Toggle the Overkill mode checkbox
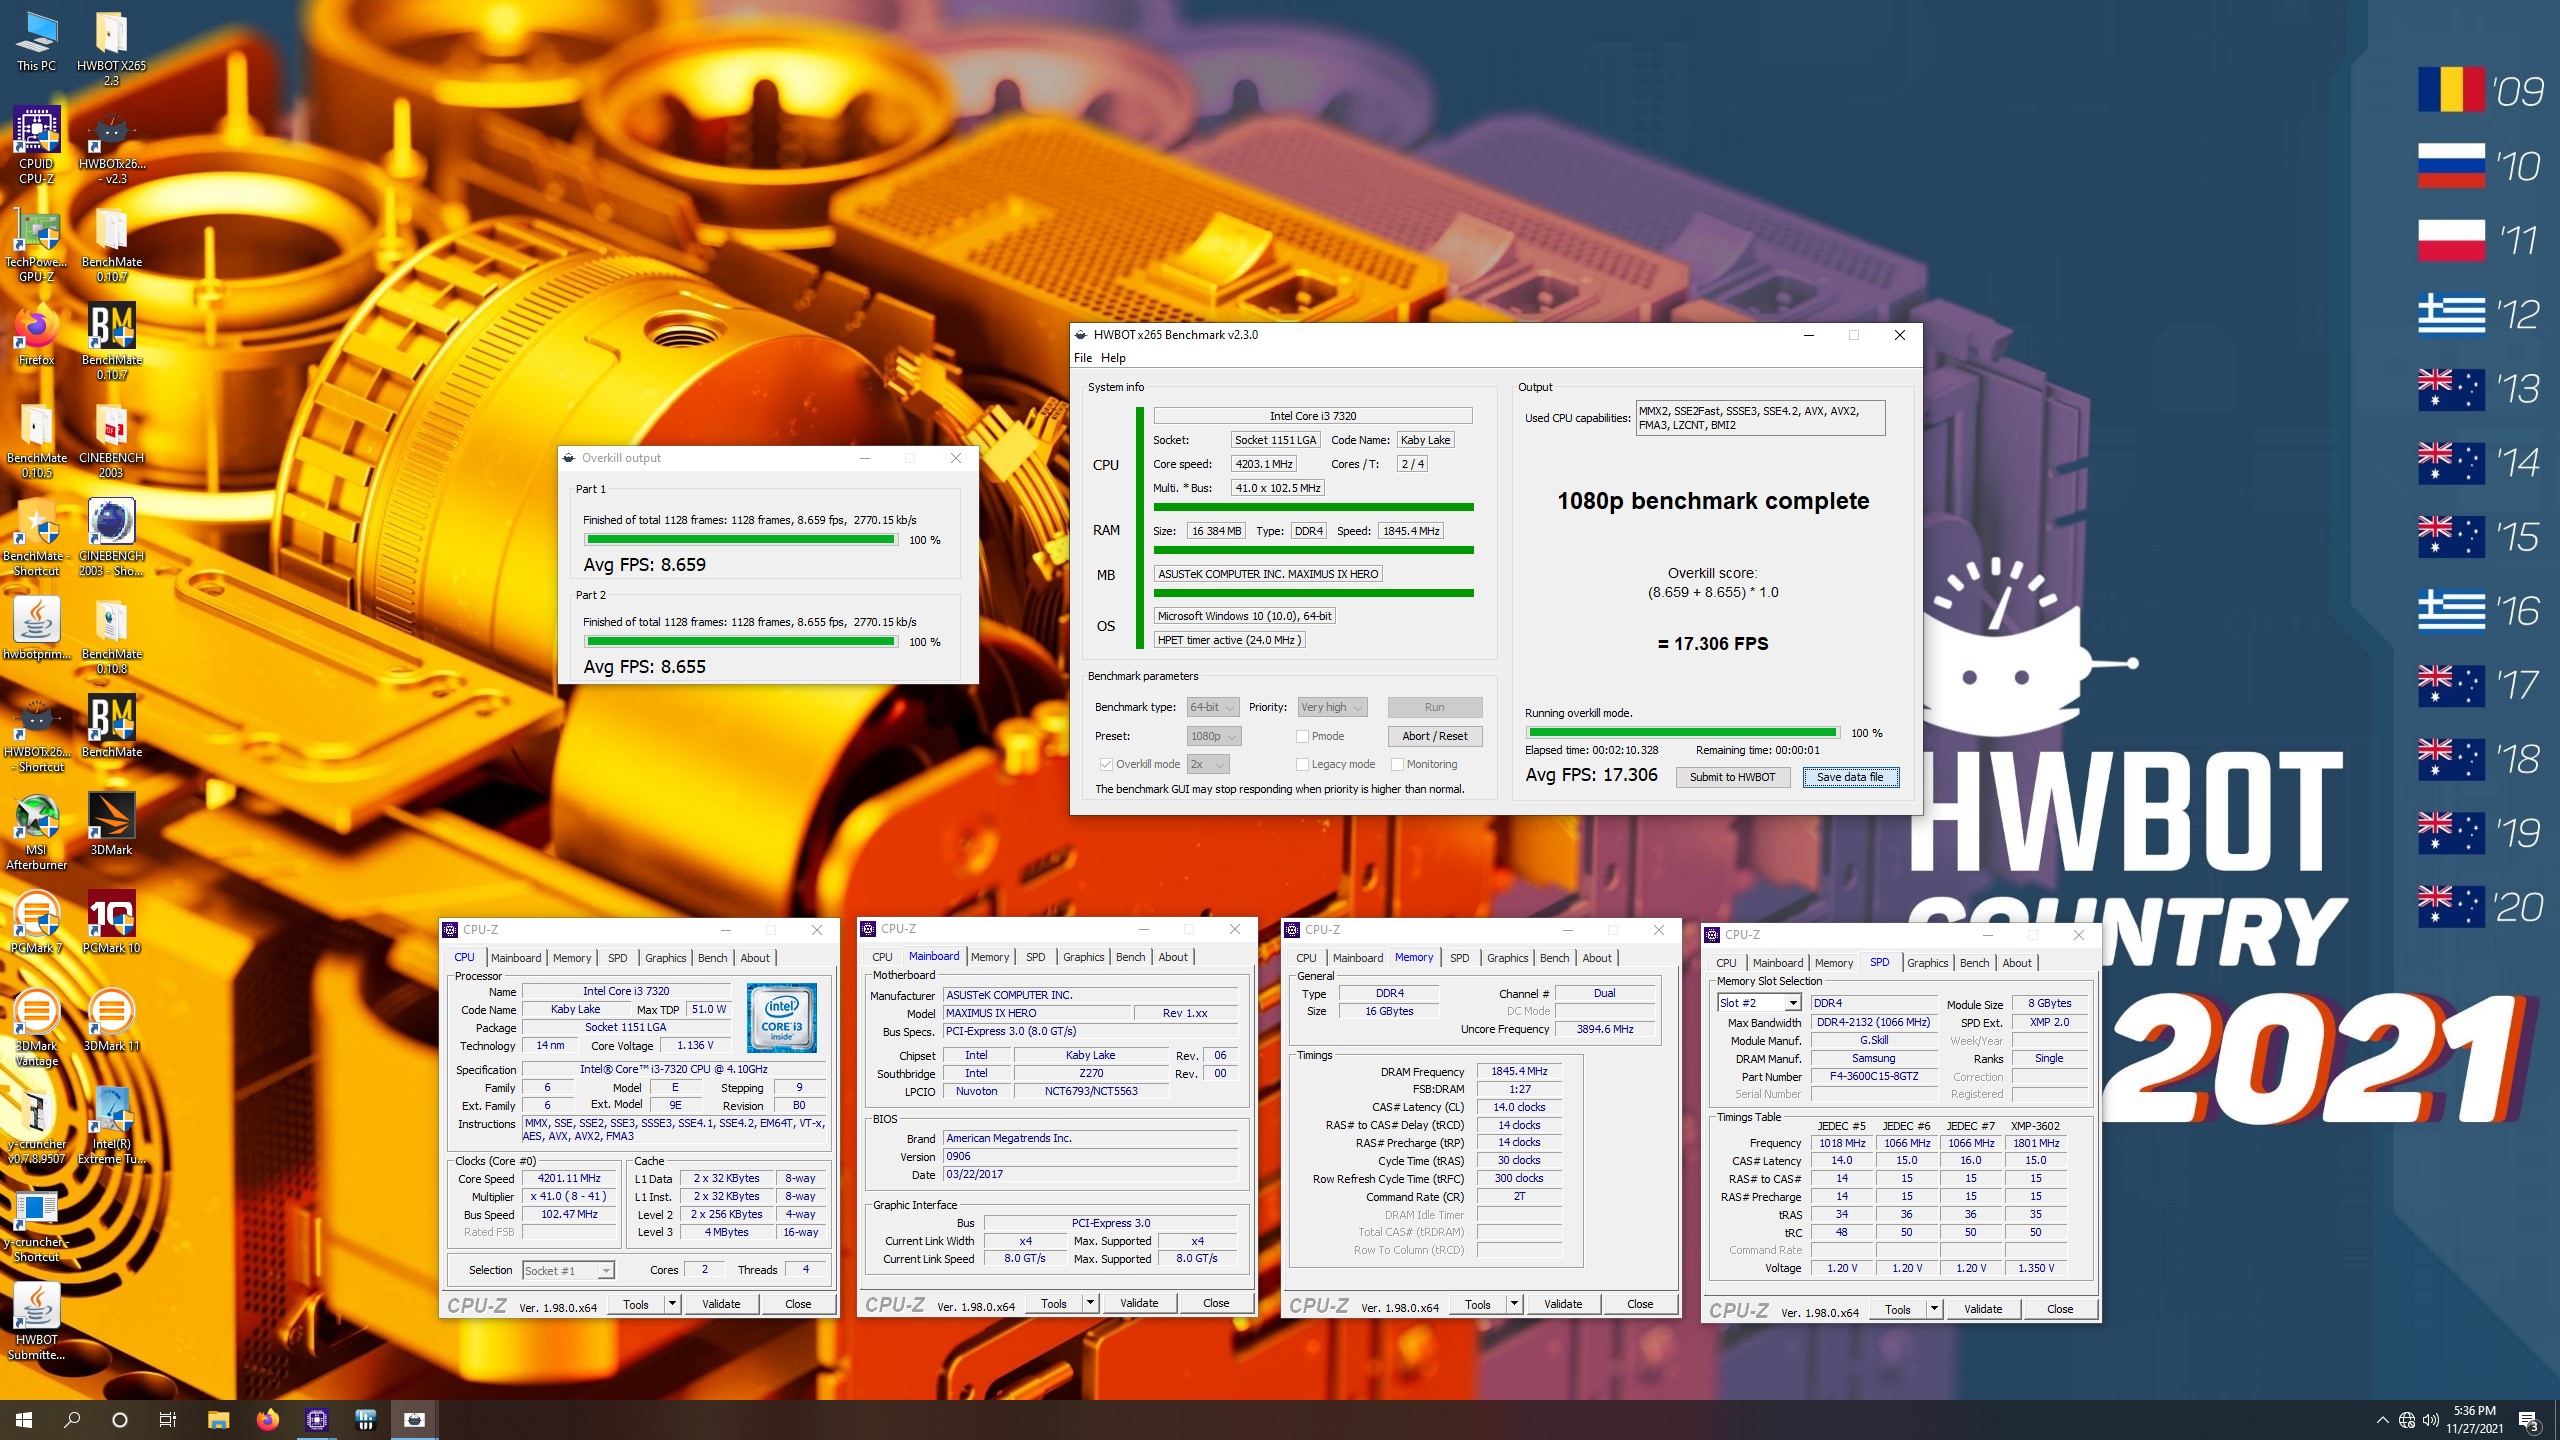This screenshot has width=2560, height=1440. 1106,764
